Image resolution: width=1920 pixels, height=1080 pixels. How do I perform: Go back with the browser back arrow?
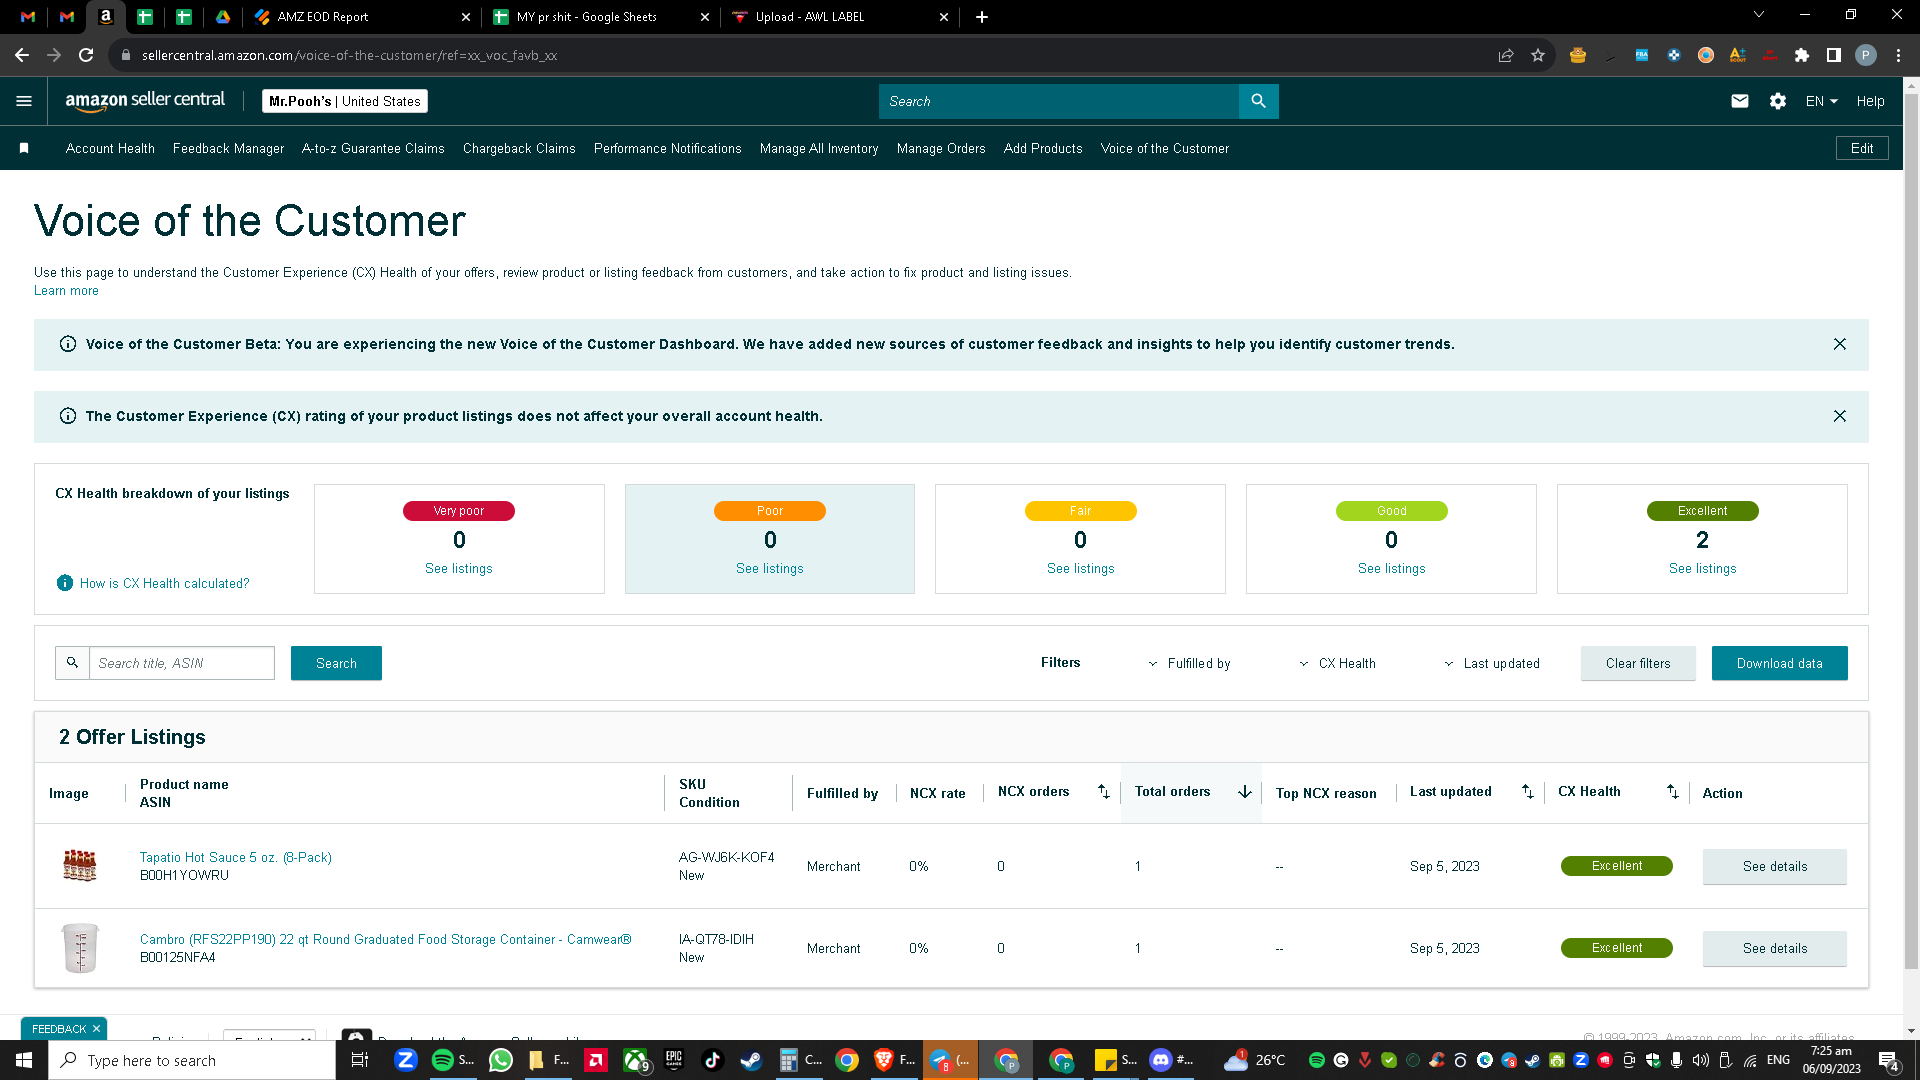click(22, 55)
